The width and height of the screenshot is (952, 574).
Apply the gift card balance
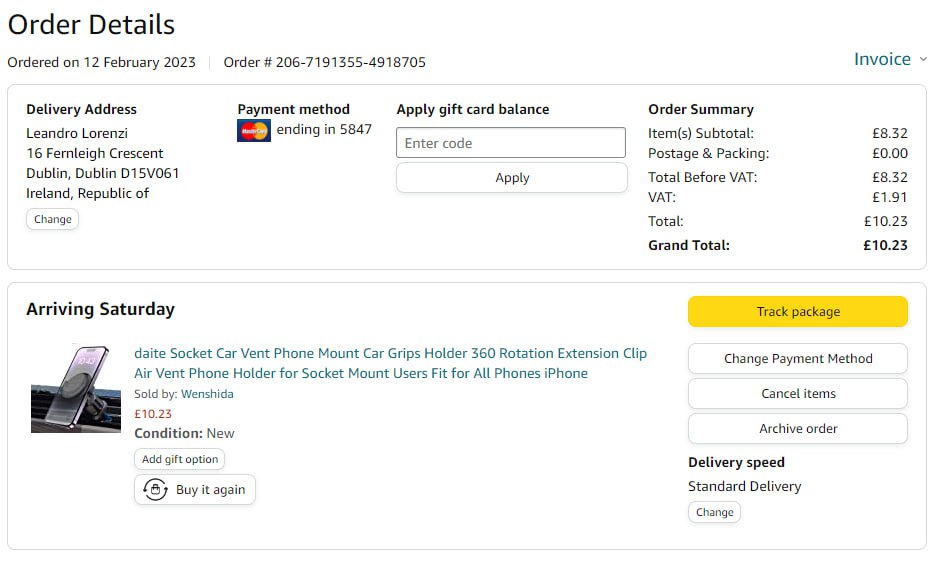[511, 178]
